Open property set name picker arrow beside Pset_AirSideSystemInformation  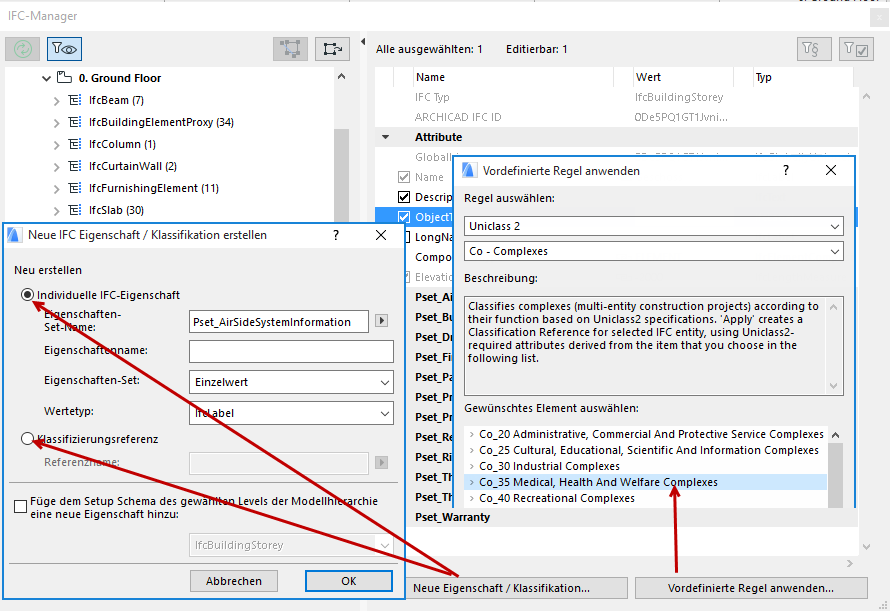(x=381, y=321)
